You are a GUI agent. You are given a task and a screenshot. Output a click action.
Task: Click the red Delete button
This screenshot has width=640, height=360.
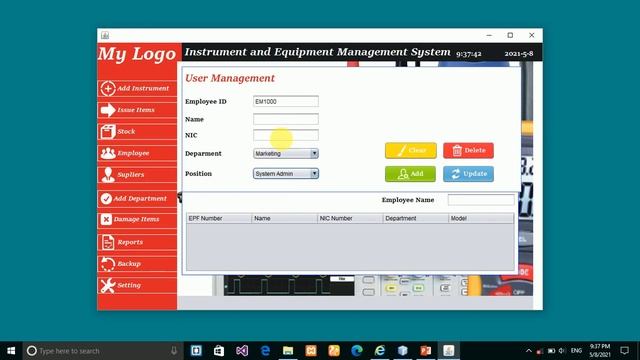[468, 151]
